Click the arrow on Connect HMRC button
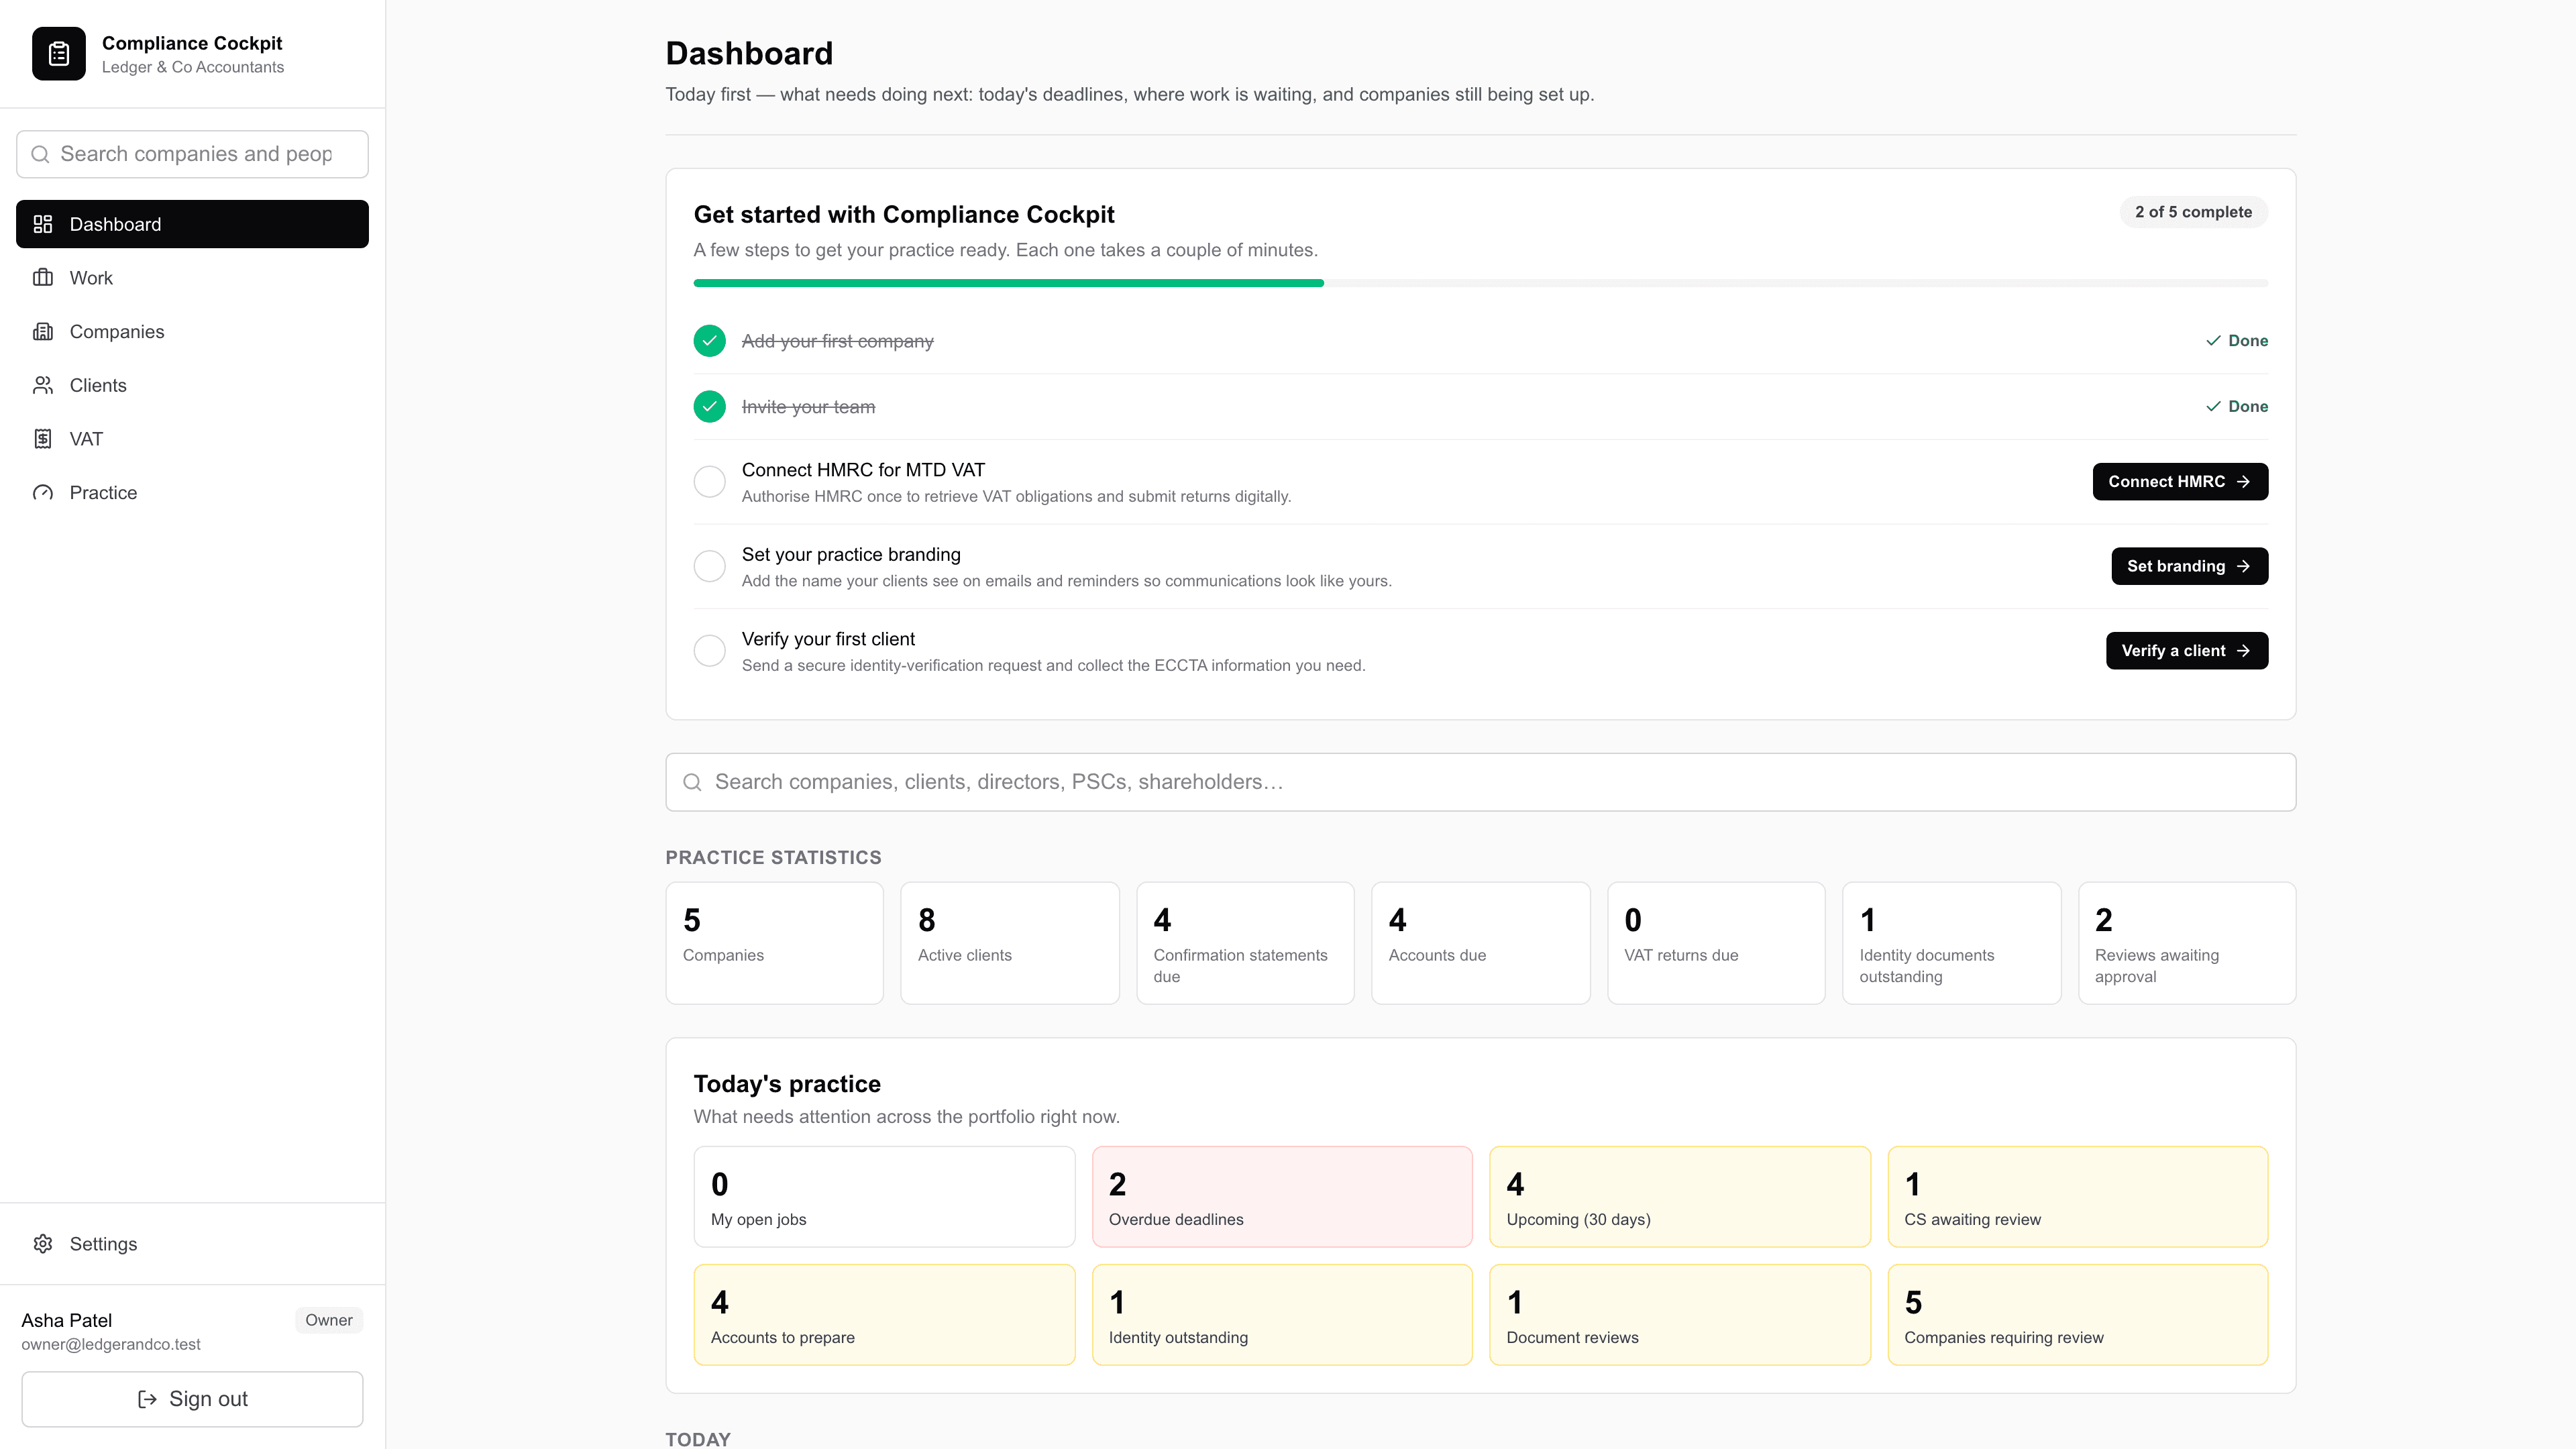Viewport: 2576px width, 1449px height. pos(2244,482)
